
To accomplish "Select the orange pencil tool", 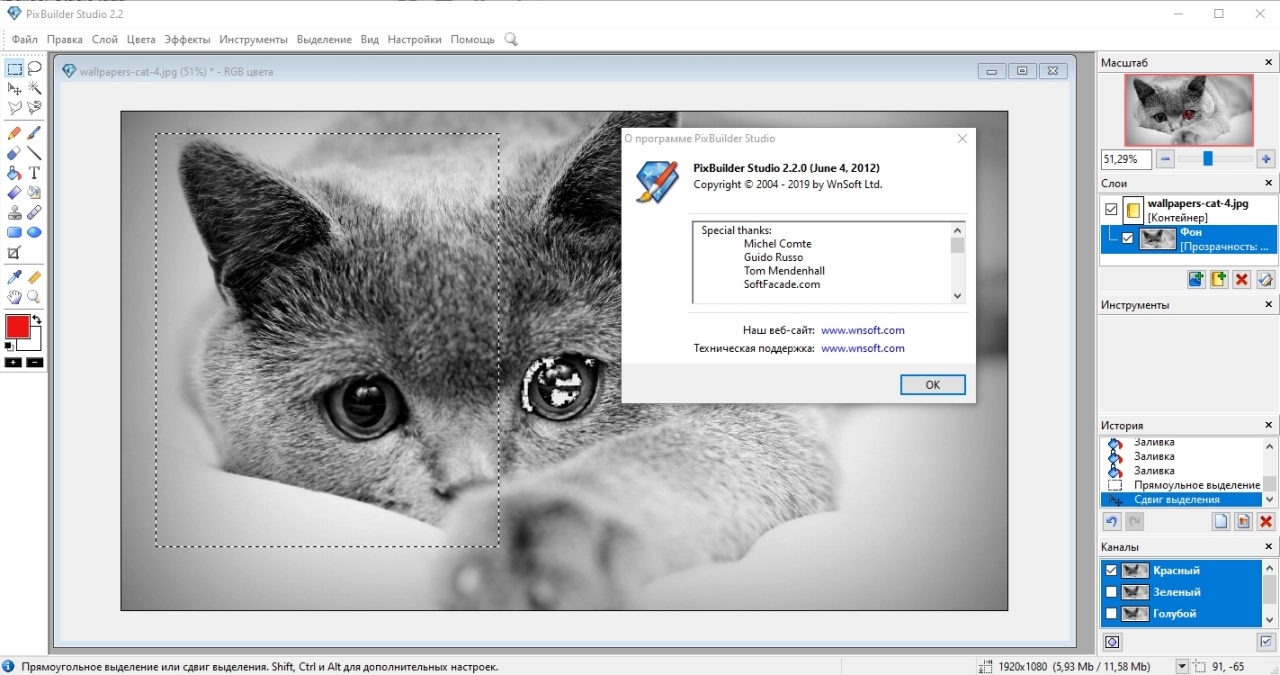I will [14, 133].
